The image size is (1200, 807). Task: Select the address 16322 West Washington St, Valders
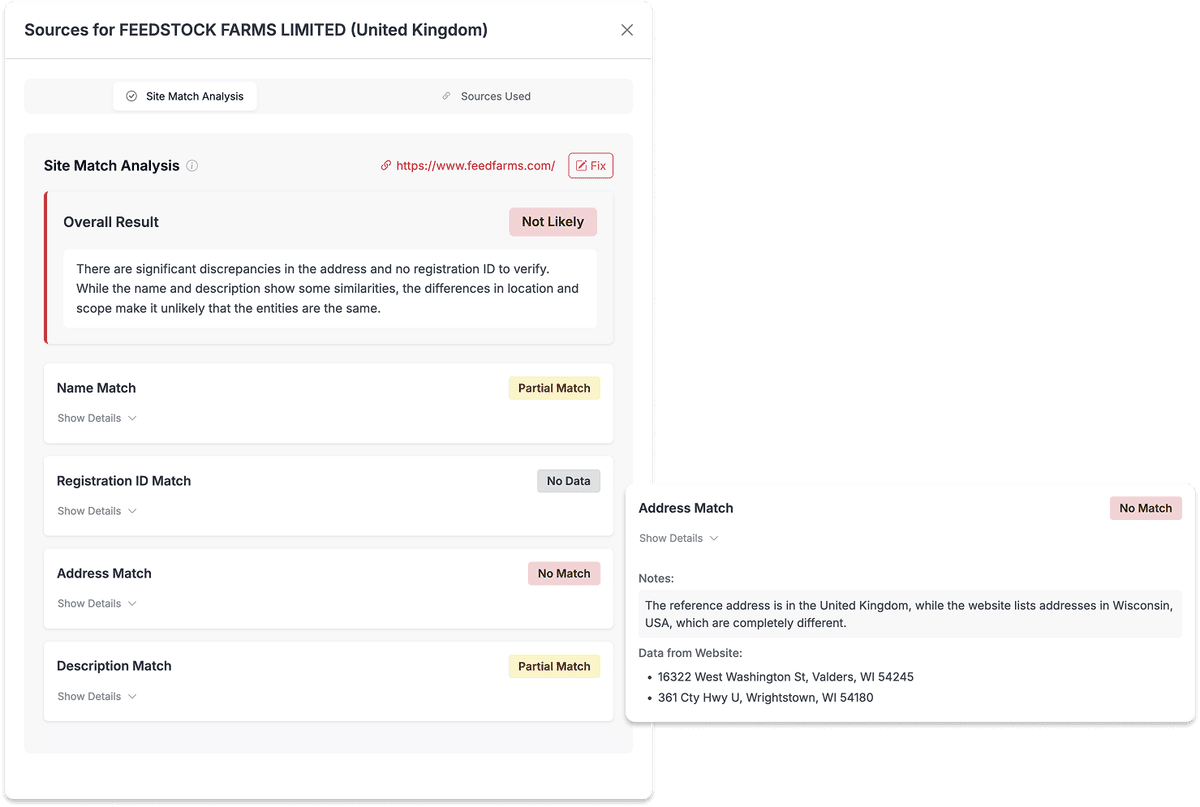pos(785,677)
